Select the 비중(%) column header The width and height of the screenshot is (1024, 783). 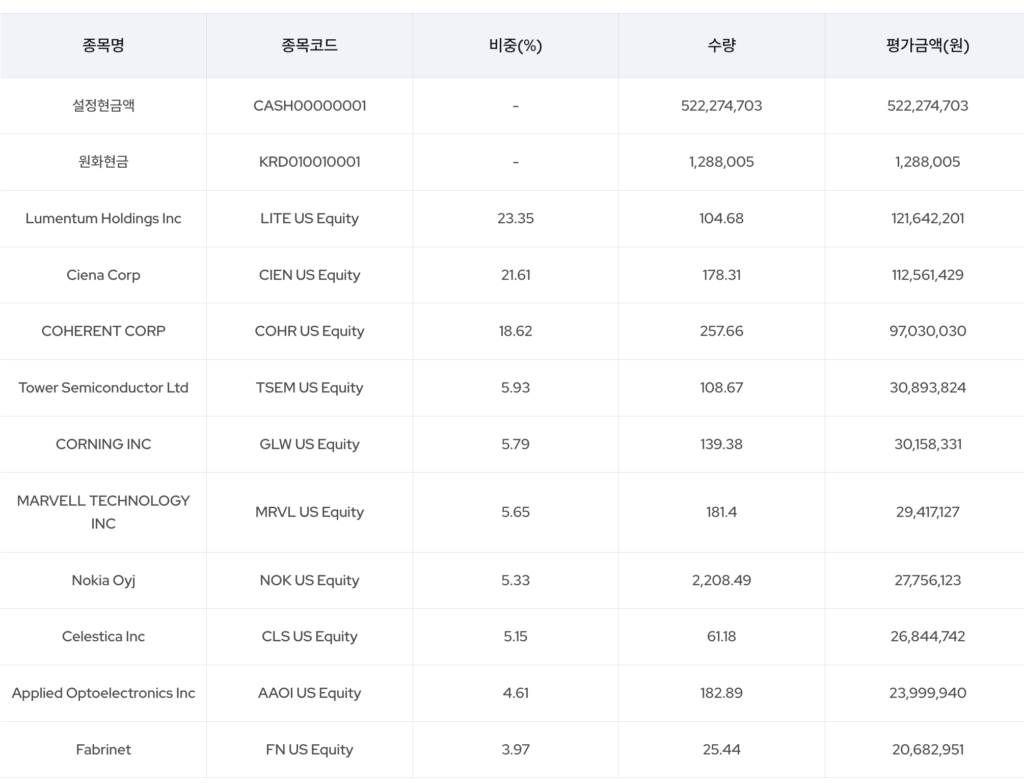coord(515,45)
